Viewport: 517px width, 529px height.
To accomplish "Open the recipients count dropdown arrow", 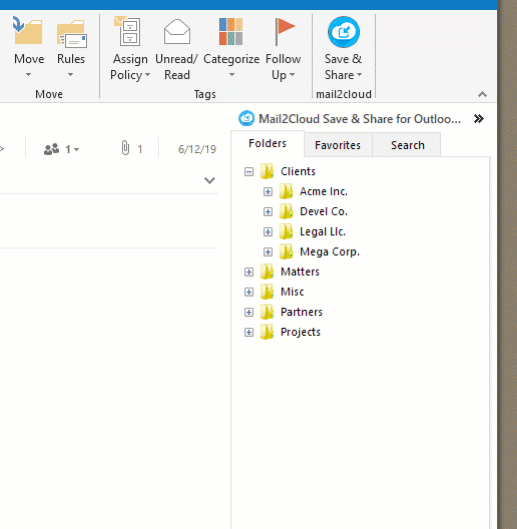I will pos(77,149).
